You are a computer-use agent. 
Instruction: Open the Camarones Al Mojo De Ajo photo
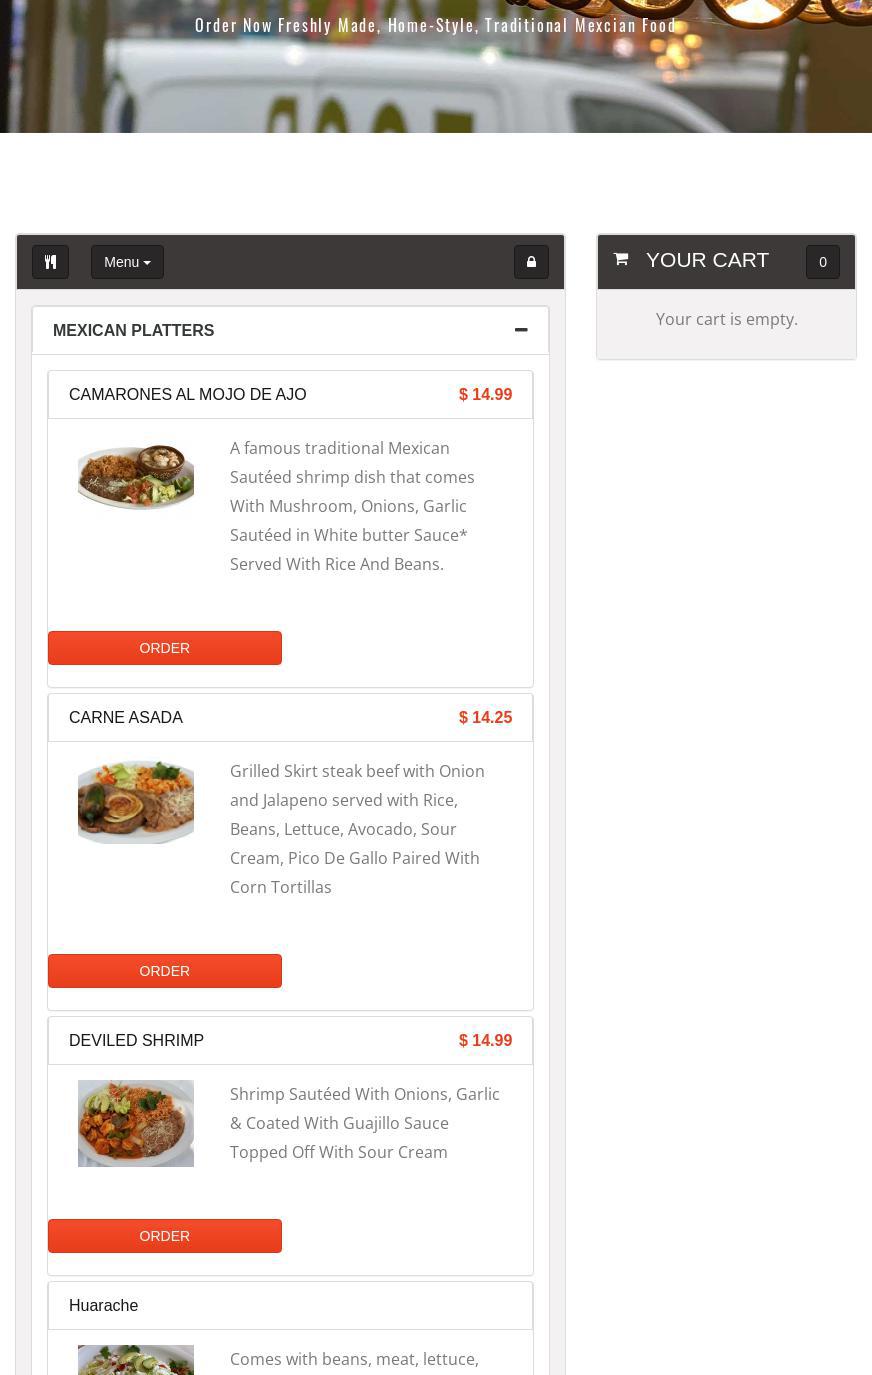[x=136, y=477]
